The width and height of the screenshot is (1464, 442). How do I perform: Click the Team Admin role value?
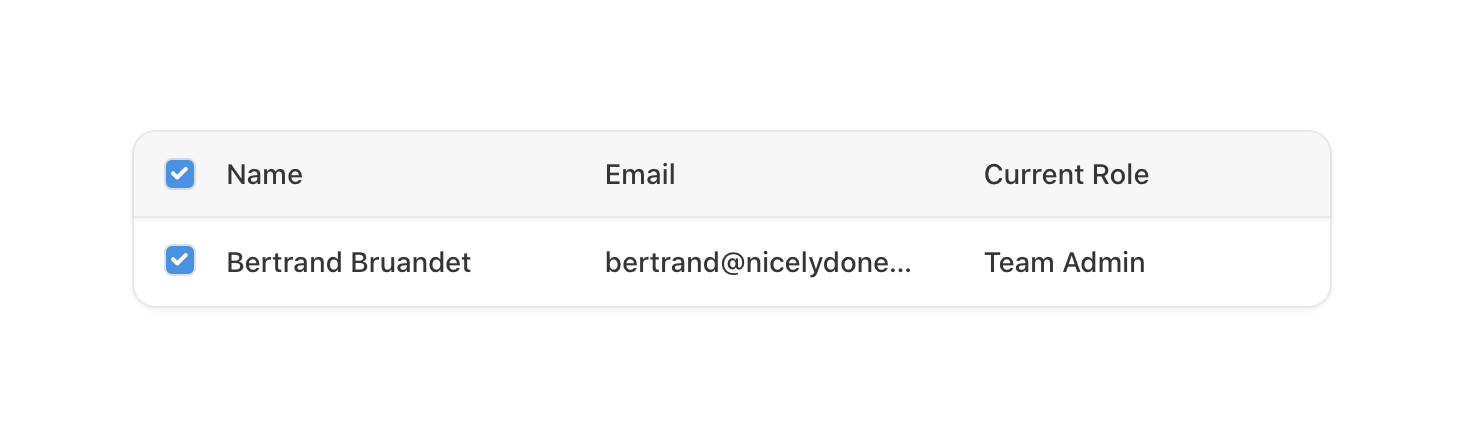click(x=1064, y=263)
